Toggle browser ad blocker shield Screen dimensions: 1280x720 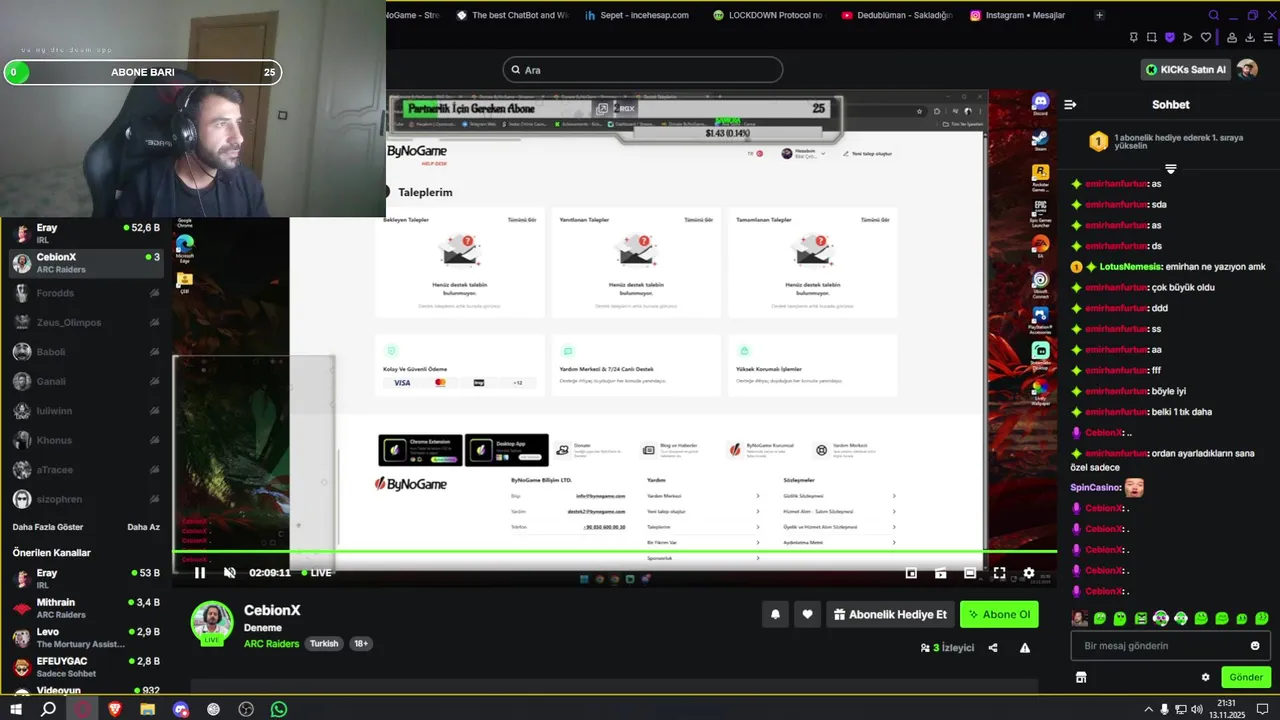(1169, 37)
